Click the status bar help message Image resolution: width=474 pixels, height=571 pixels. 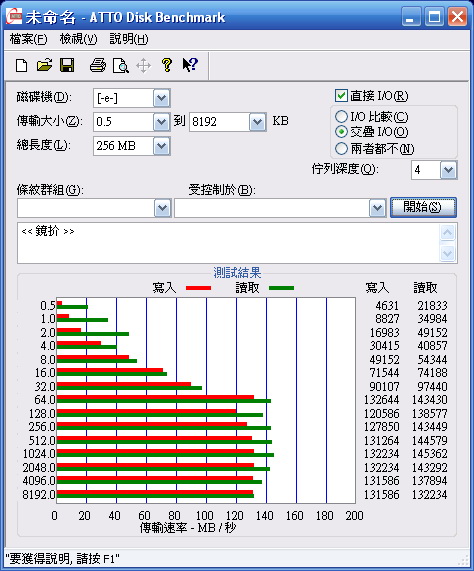click(63, 558)
